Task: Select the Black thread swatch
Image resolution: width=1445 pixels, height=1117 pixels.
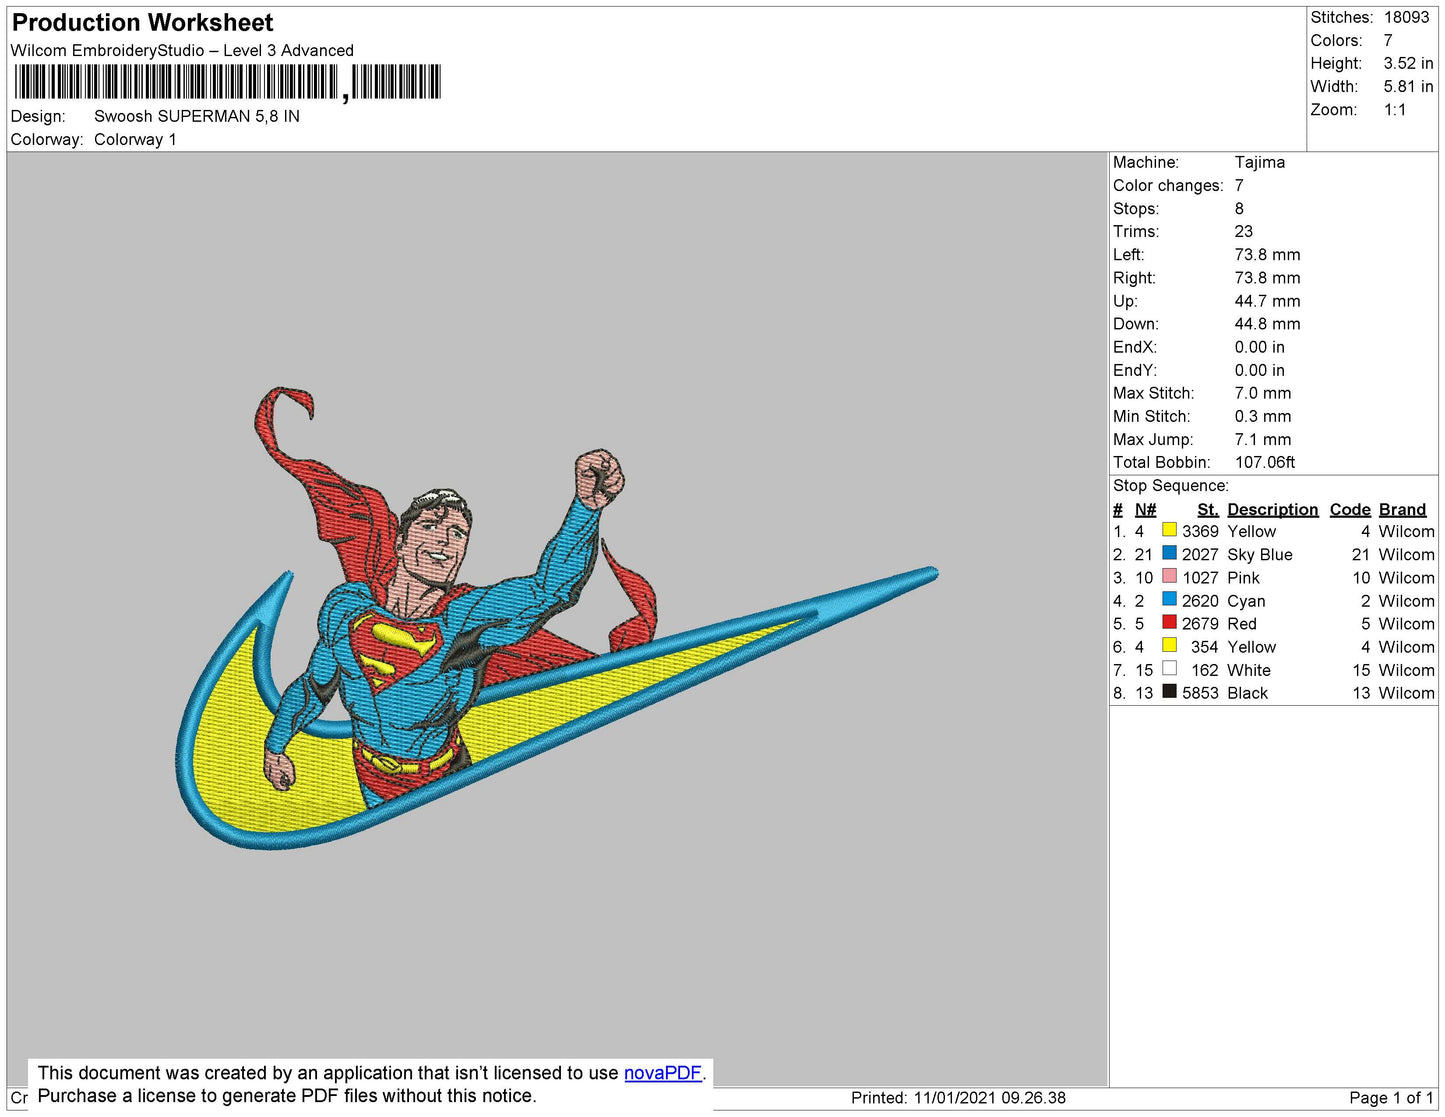Action: pyautogui.click(x=1169, y=691)
